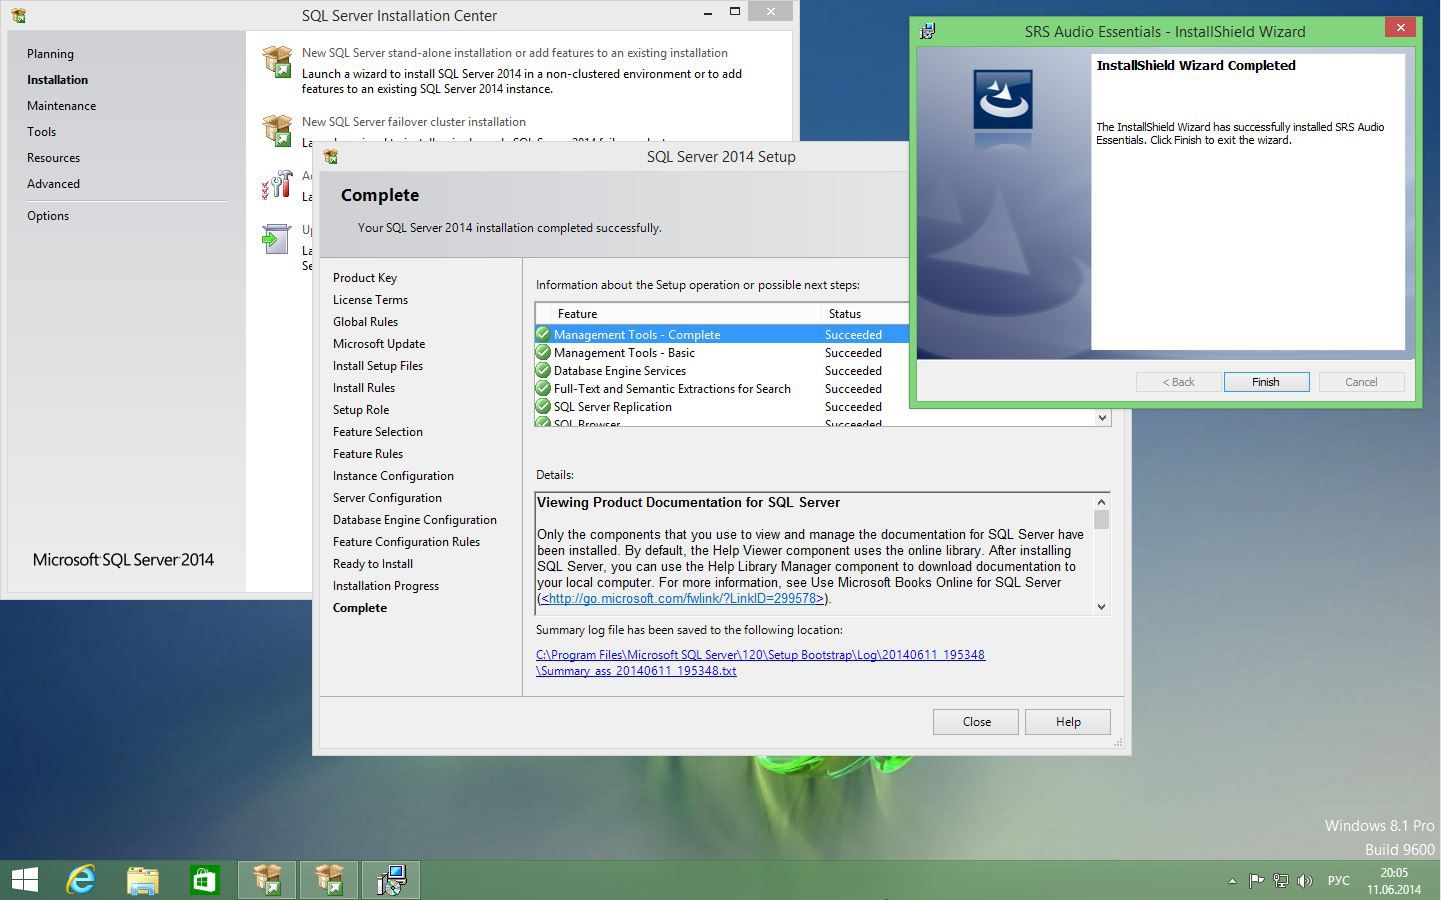Click InstallShield Wizard title bar icon

[x=928, y=31]
